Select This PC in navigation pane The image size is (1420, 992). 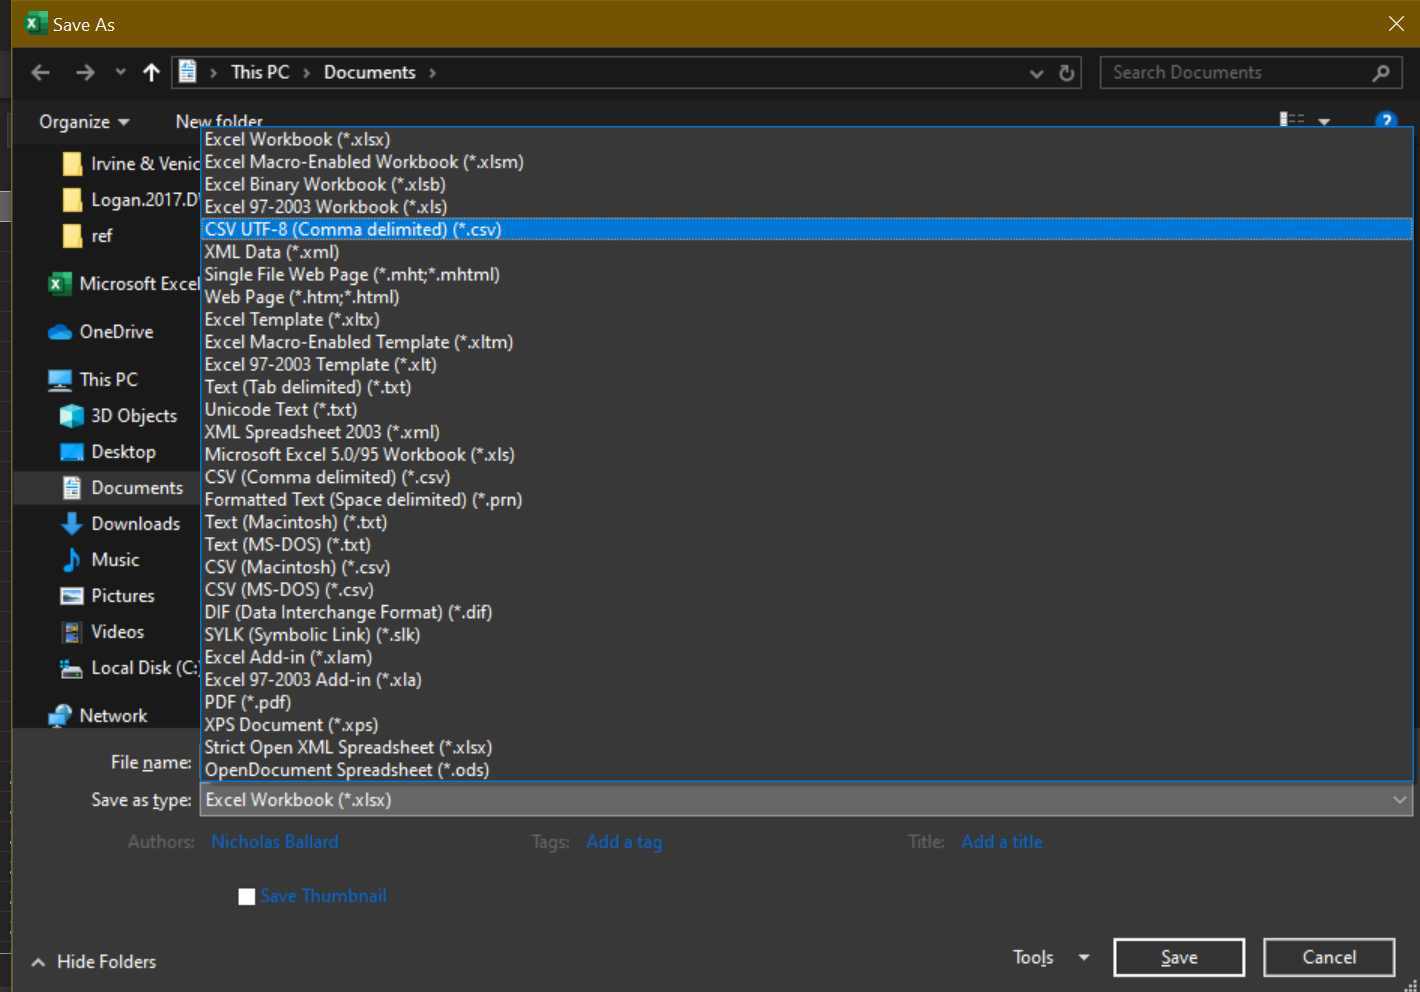(93, 380)
